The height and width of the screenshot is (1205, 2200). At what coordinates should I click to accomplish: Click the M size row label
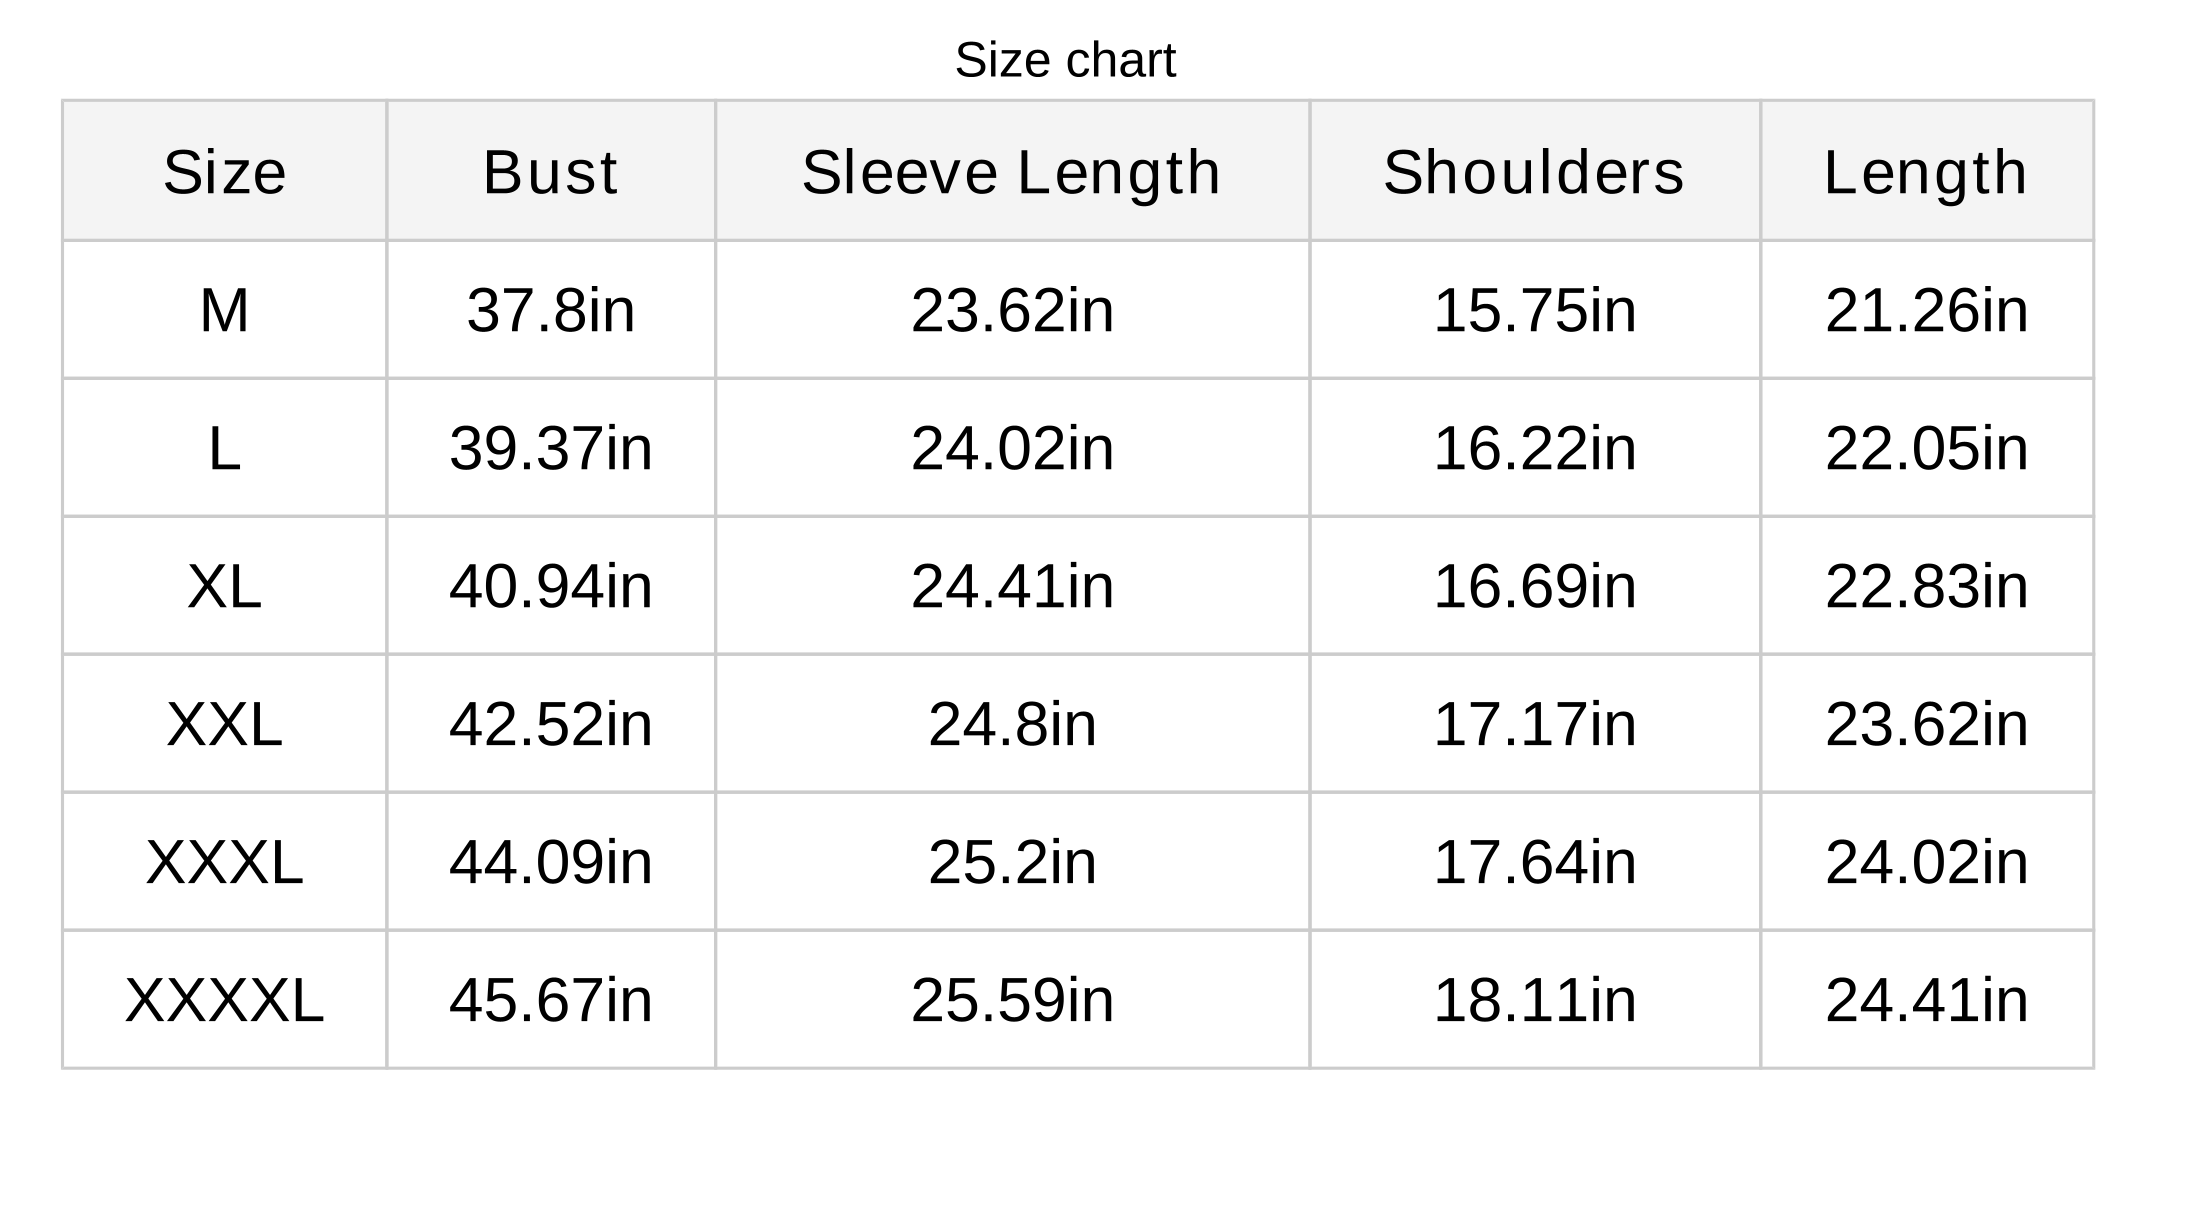click(224, 310)
